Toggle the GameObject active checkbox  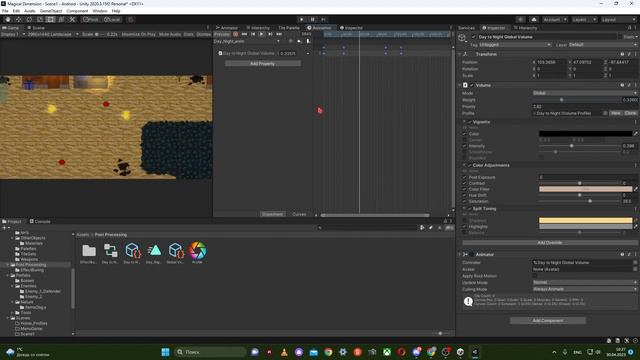click(473, 37)
